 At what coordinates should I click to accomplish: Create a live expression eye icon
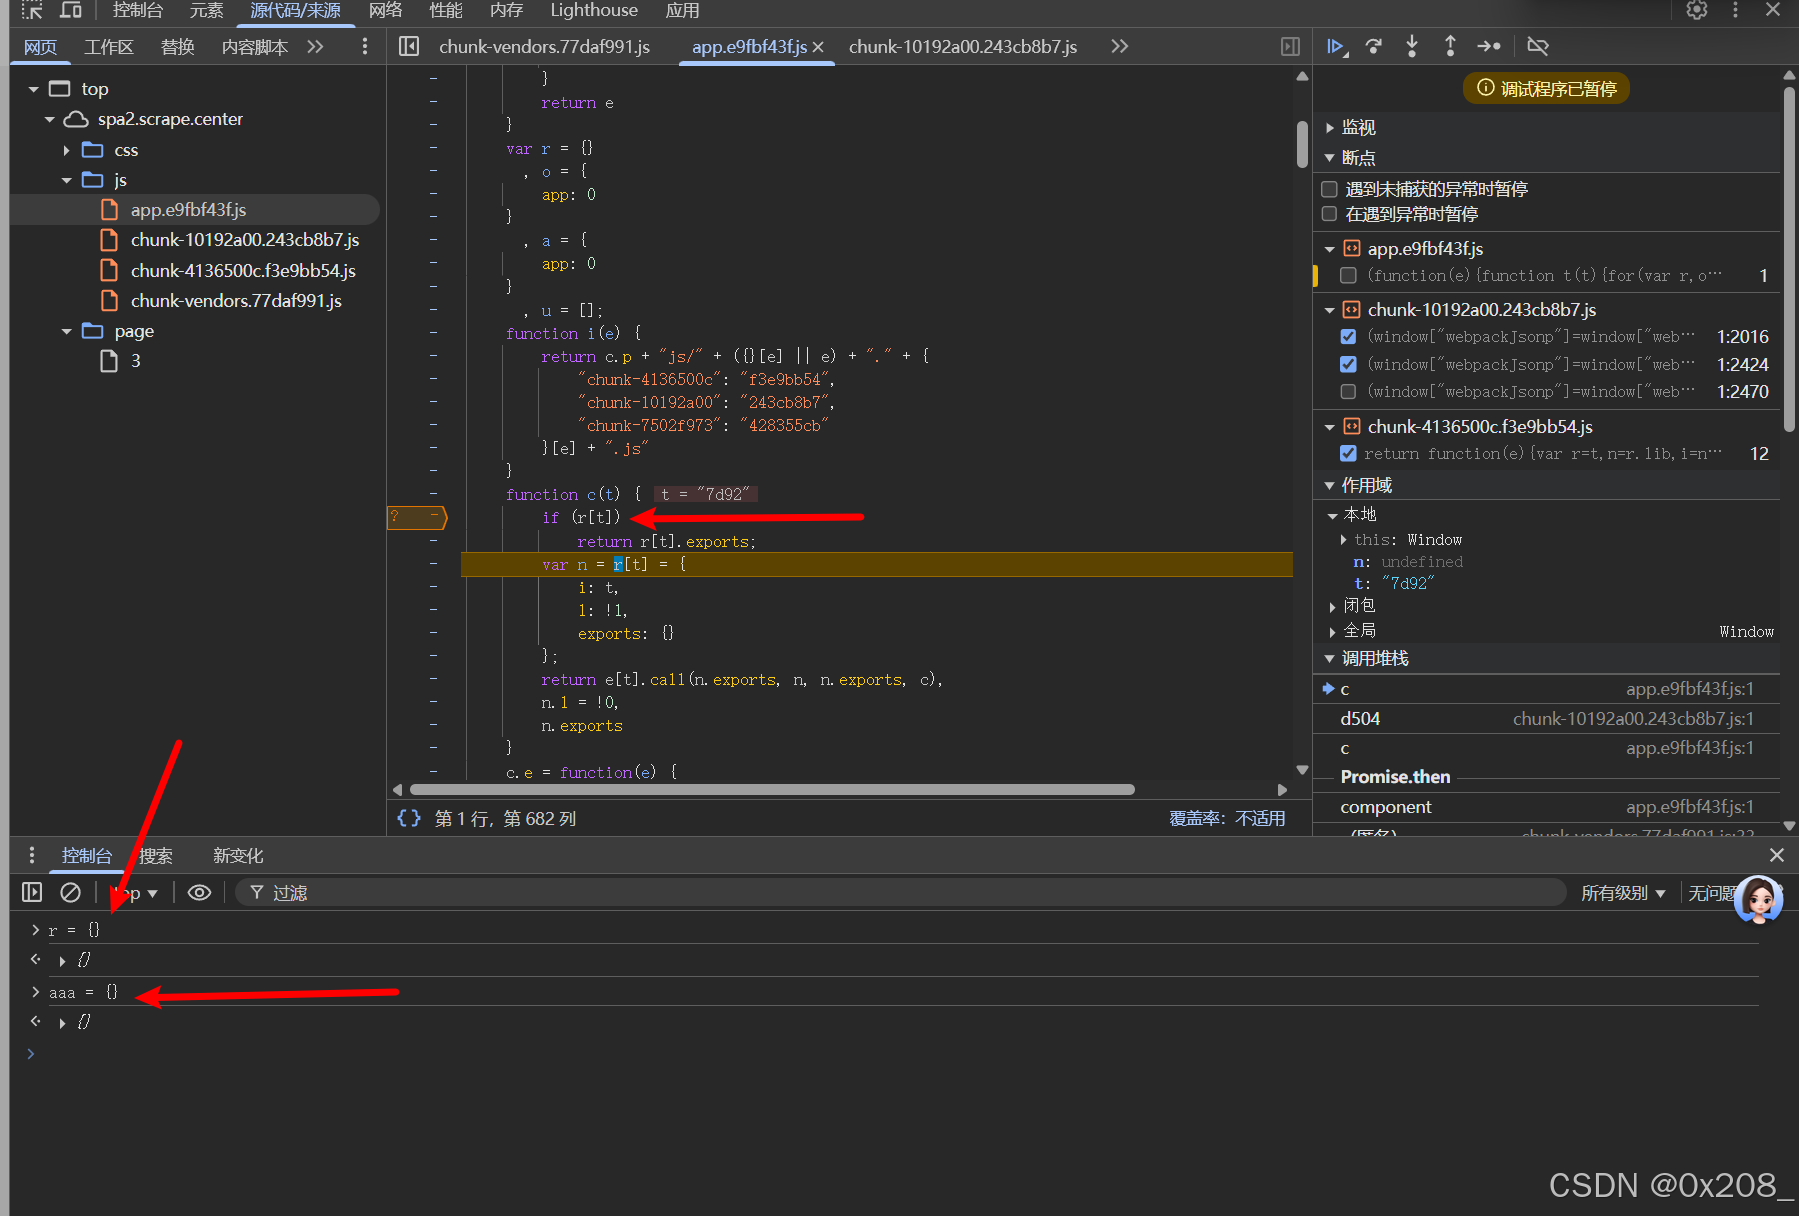199,892
